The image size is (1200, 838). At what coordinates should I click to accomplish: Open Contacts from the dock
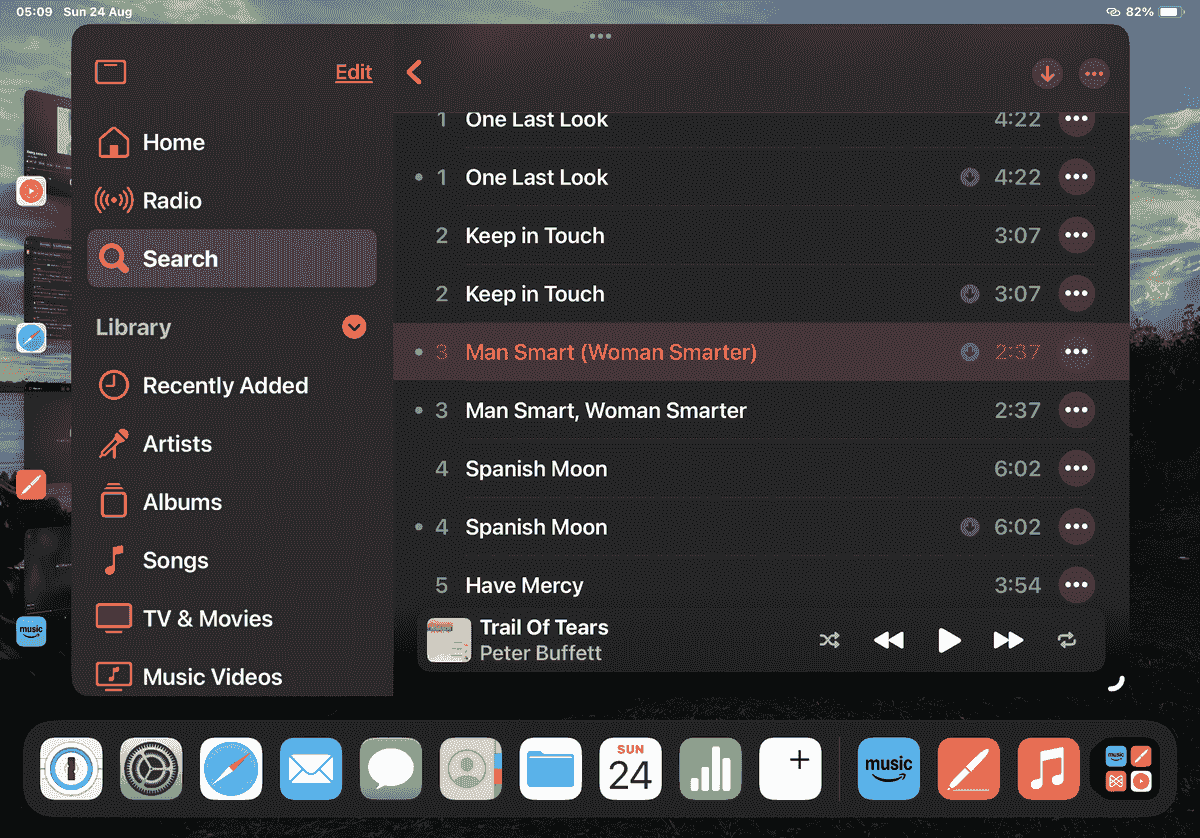471,769
